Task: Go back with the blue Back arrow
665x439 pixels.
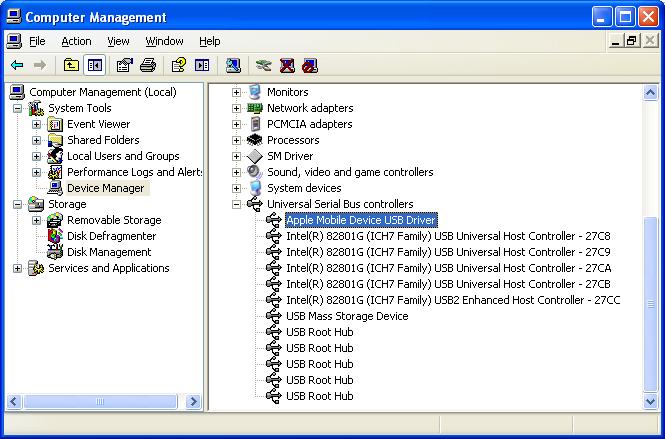Action: (17, 65)
